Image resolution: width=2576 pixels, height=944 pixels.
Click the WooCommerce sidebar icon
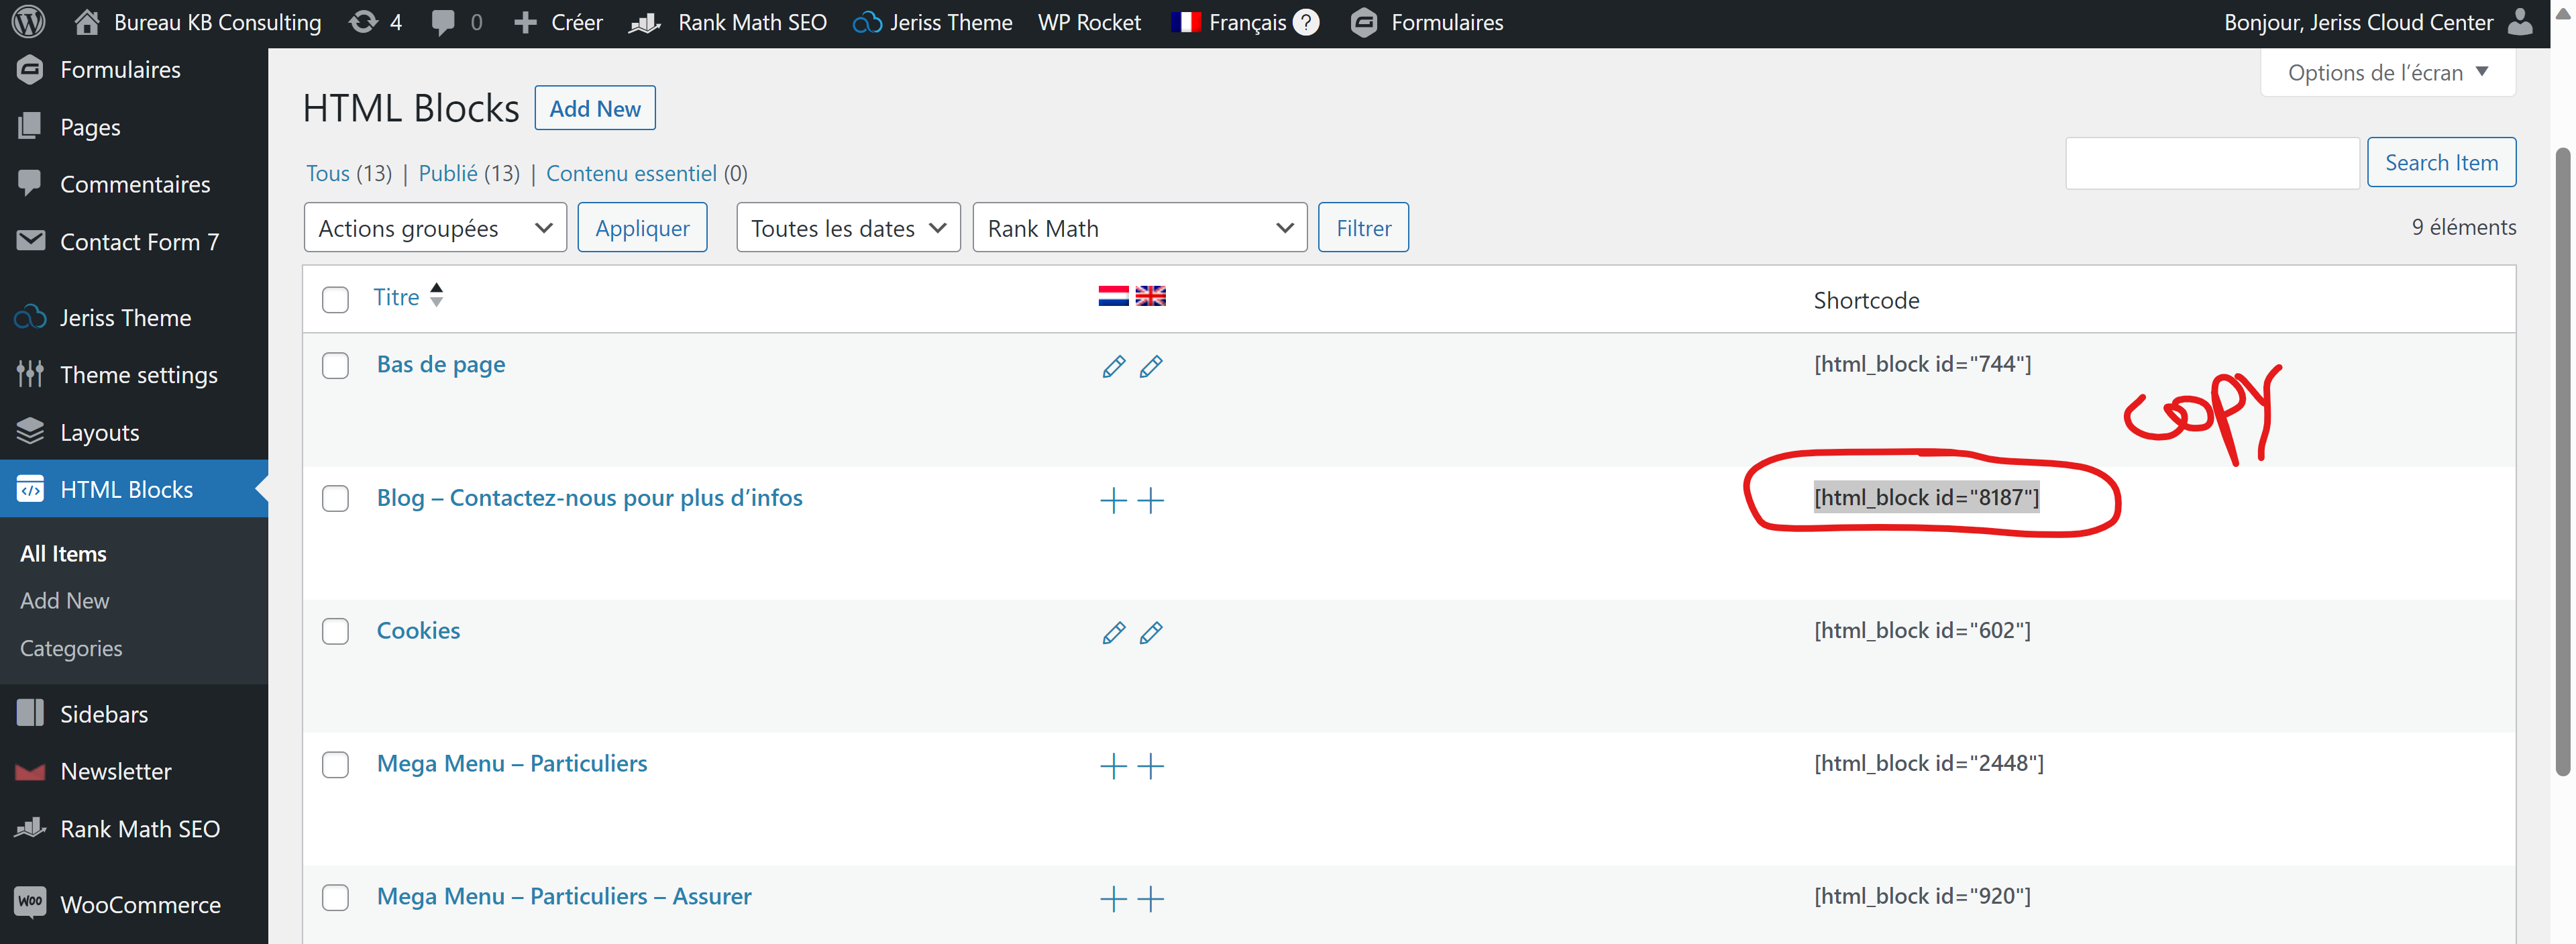coord(30,903)
